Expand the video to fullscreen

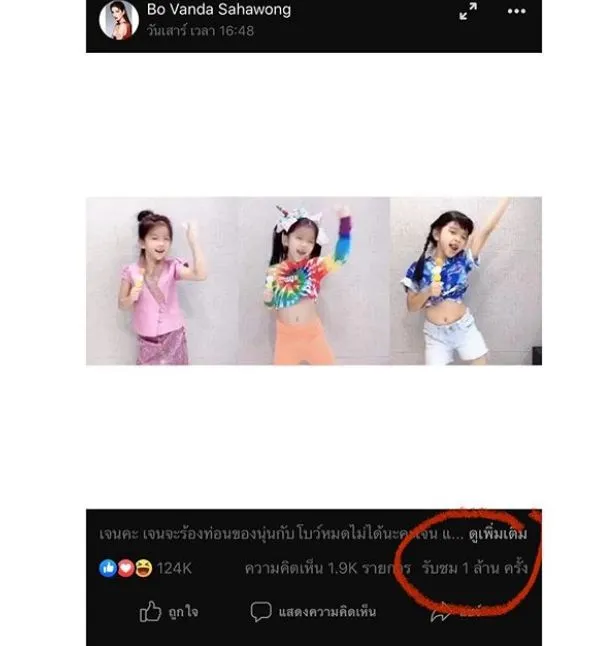pos(468,11)
